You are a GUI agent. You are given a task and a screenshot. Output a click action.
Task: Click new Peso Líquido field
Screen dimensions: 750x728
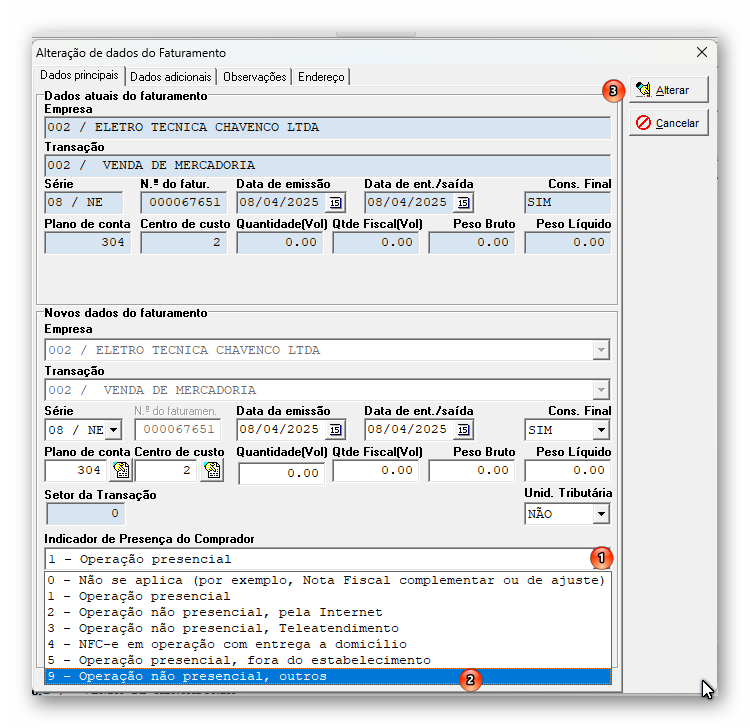567,470
